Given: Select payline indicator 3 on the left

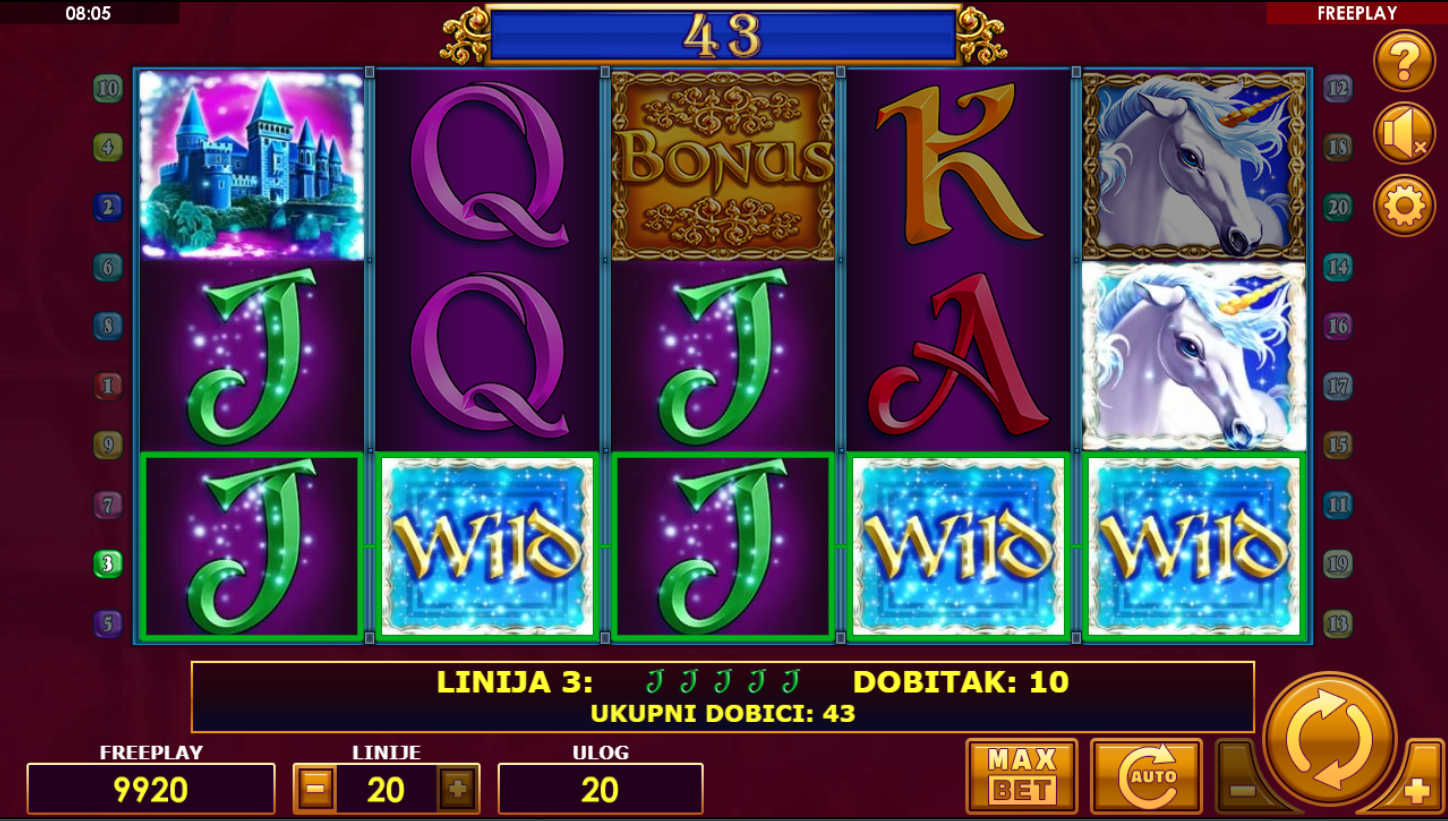Looking at the screenshot, I should [x=108, y=564].
